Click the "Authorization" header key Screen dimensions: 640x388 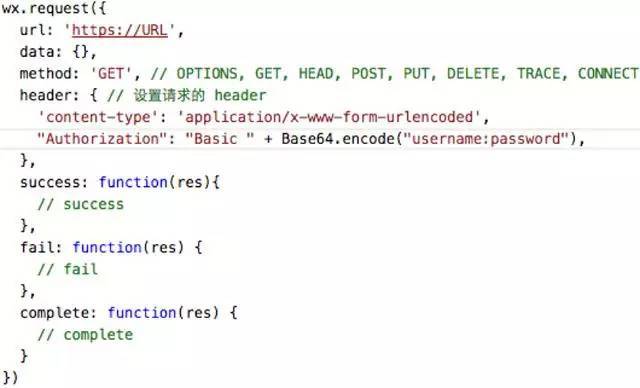(x=102, y=139)
